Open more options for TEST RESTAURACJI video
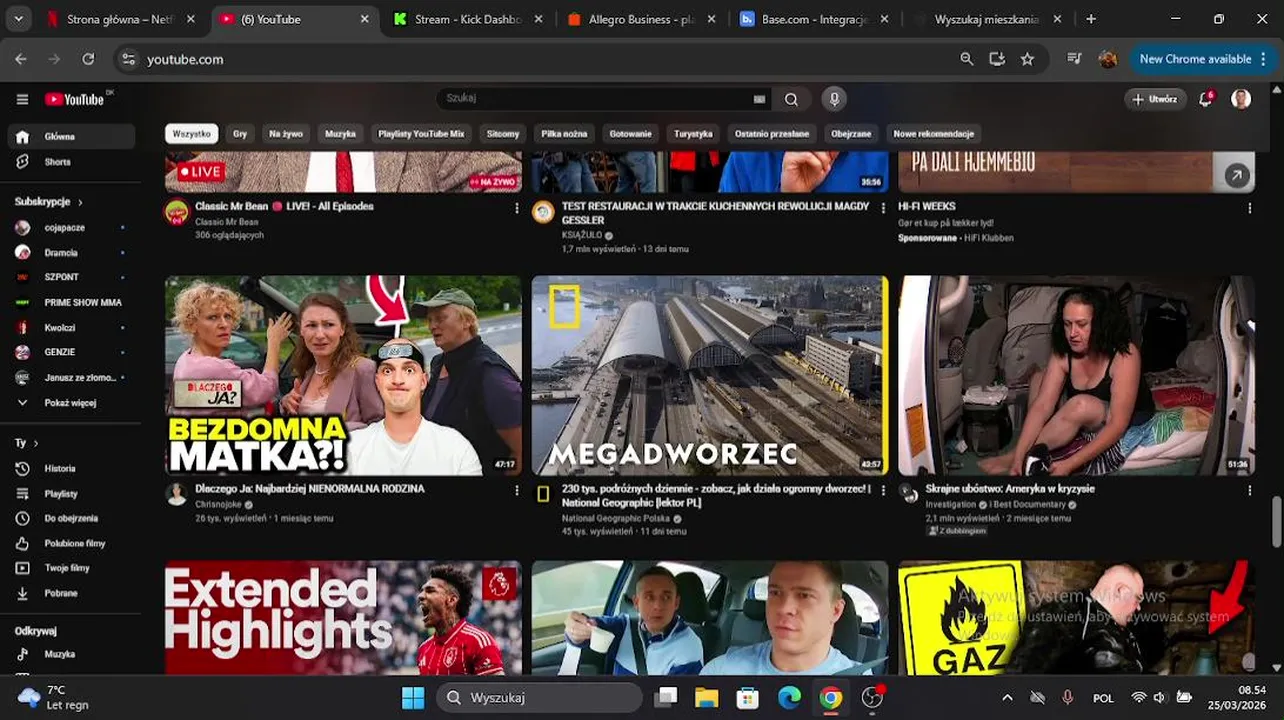This screenshot has height=720, width=1284. (x=882, y=208)
